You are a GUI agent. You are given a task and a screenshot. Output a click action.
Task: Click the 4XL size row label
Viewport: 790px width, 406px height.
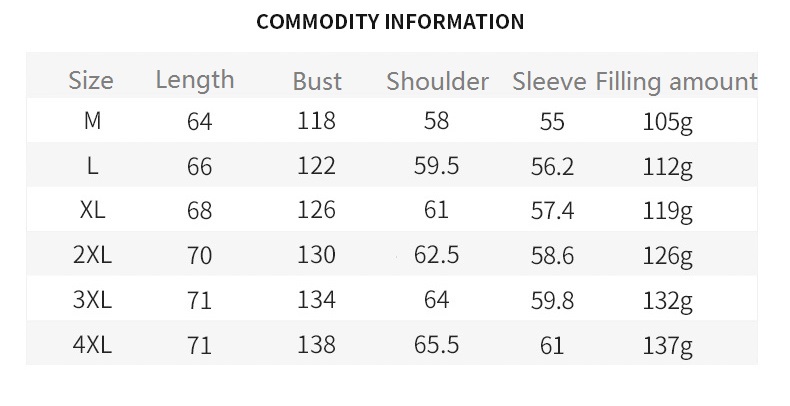click(92, 345)
